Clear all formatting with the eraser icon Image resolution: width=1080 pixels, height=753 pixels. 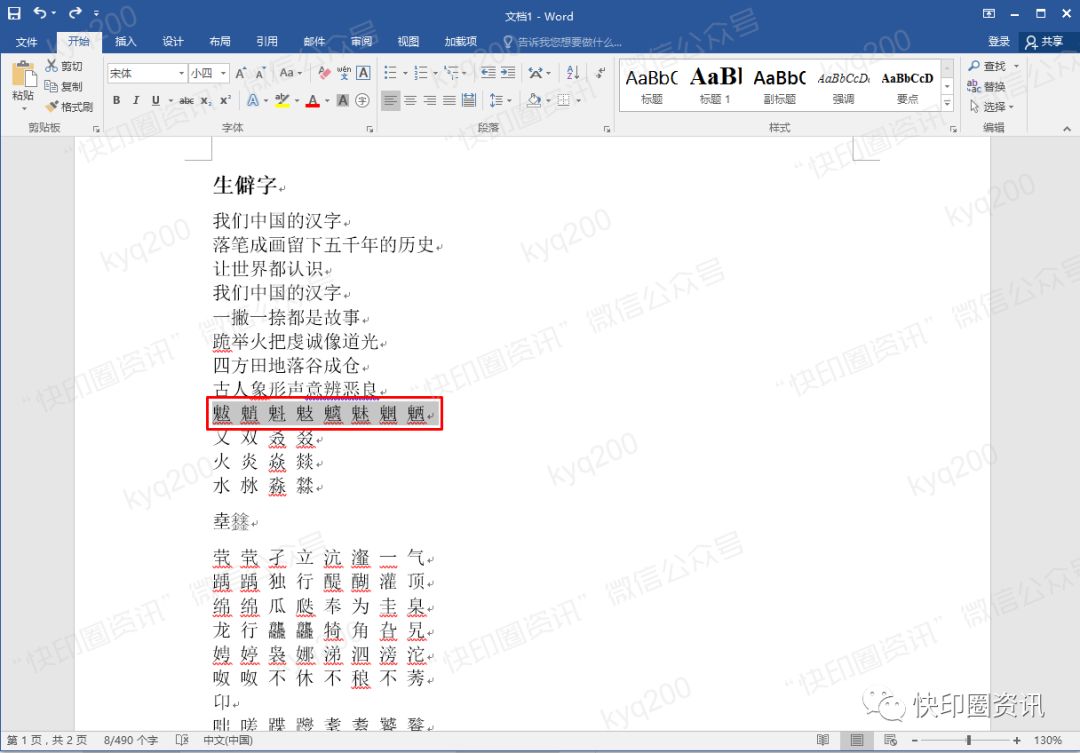coord(324,73)
